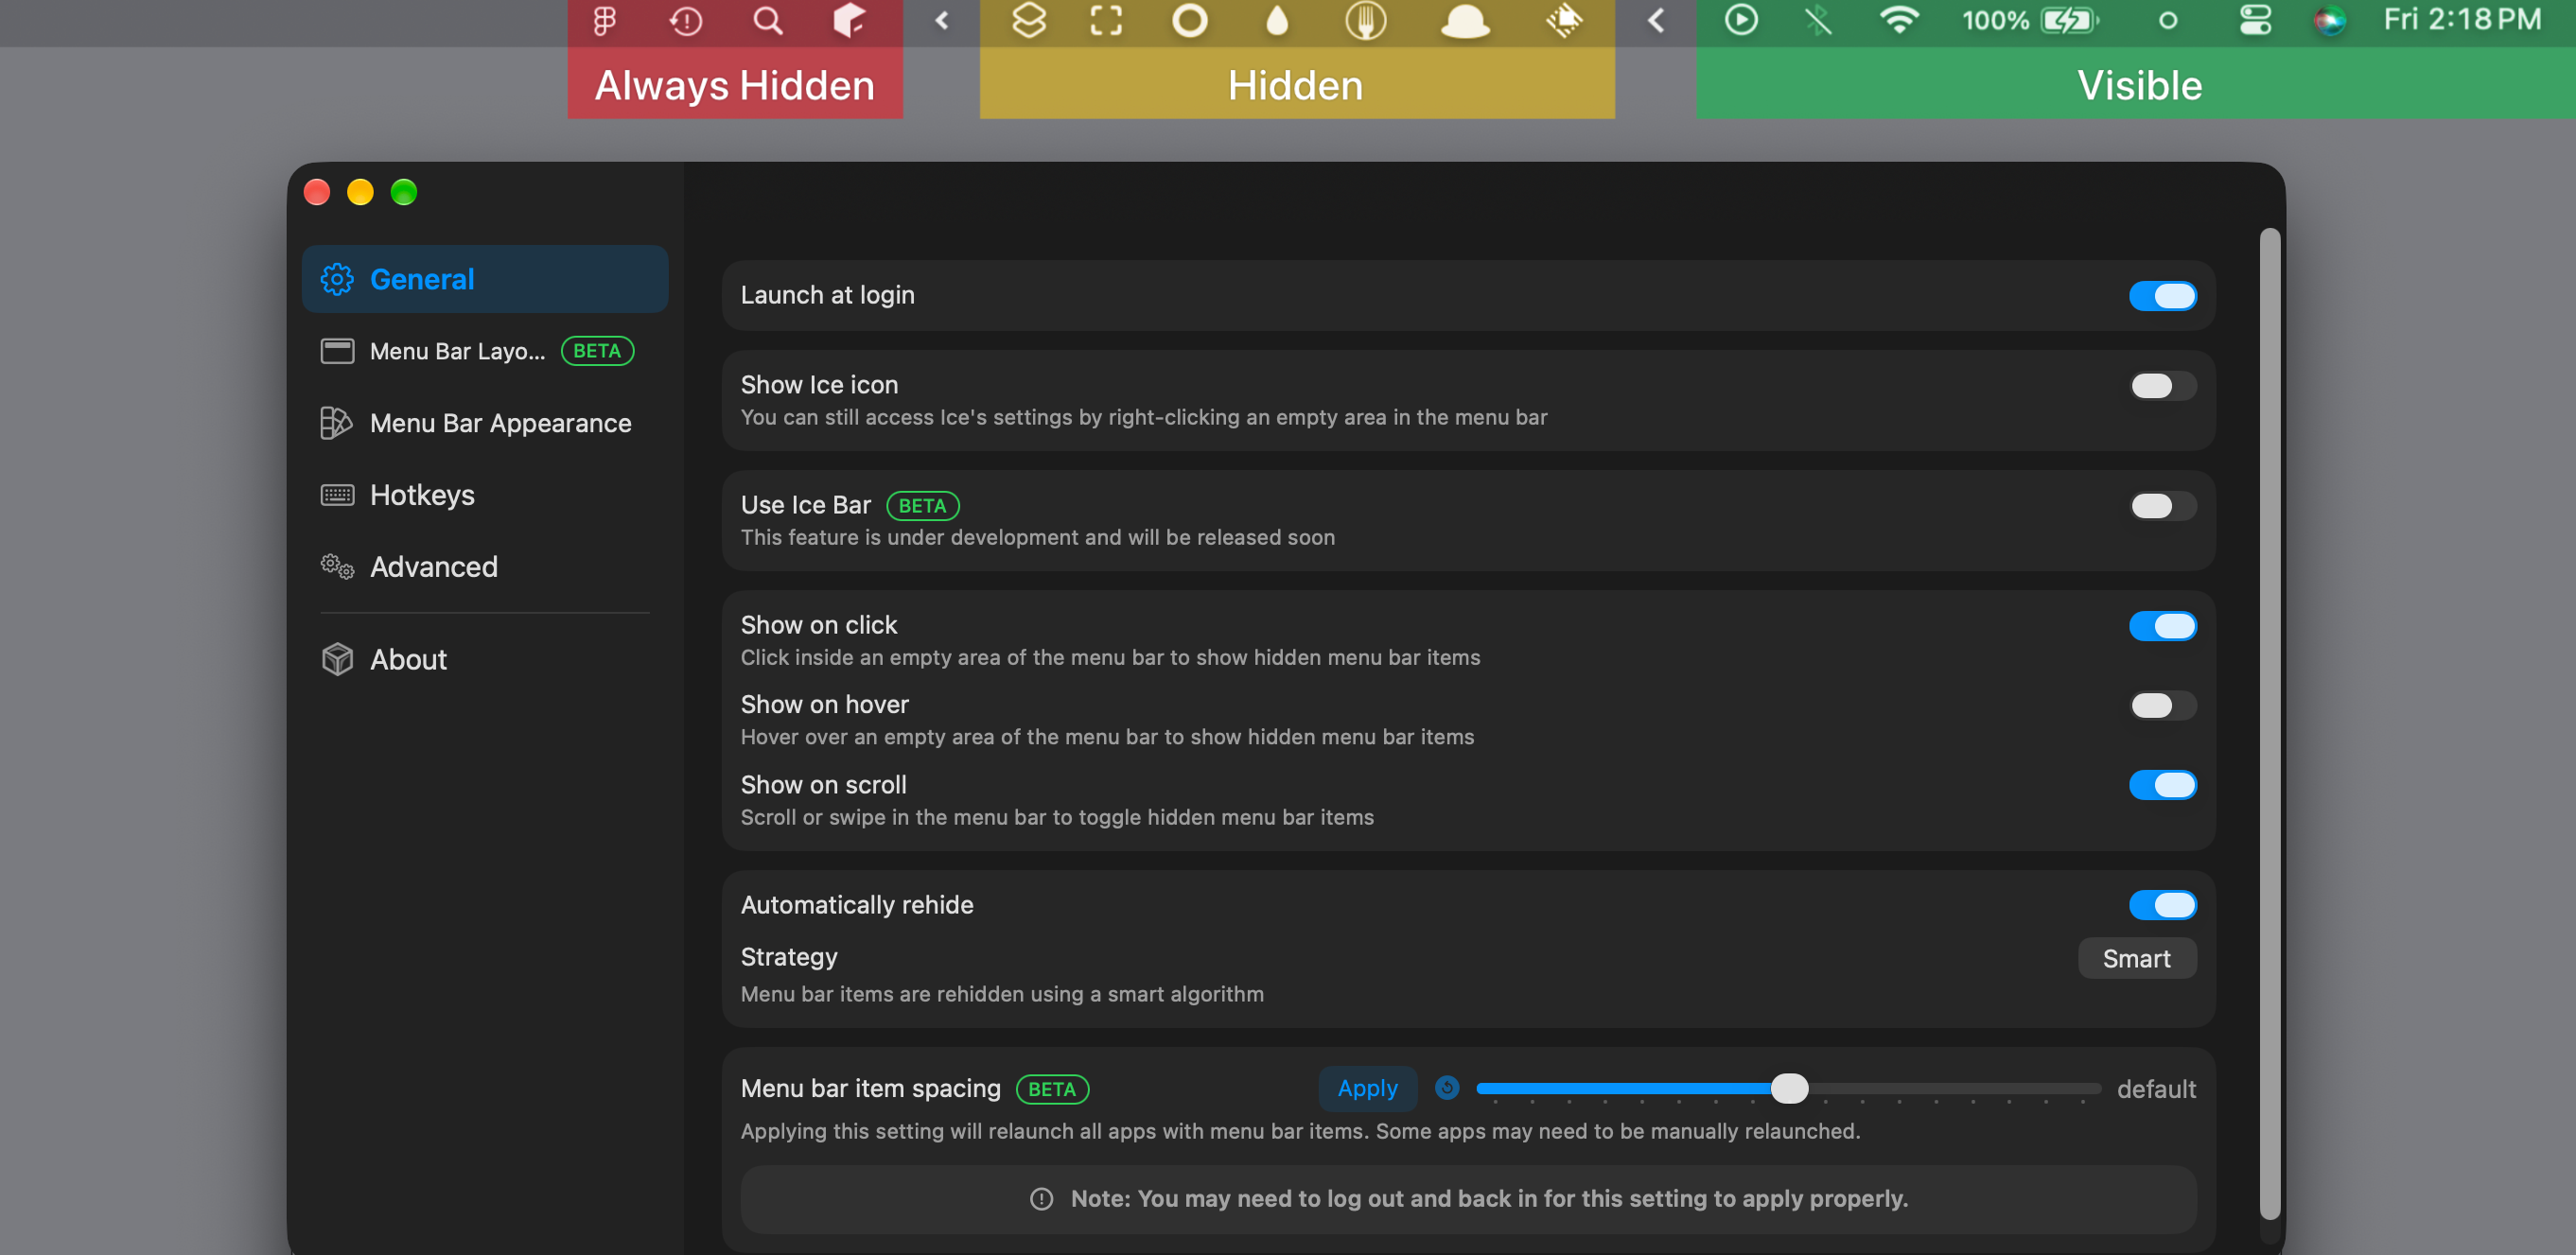Click the white cube icon in menu bar

[x=848, y=20]
